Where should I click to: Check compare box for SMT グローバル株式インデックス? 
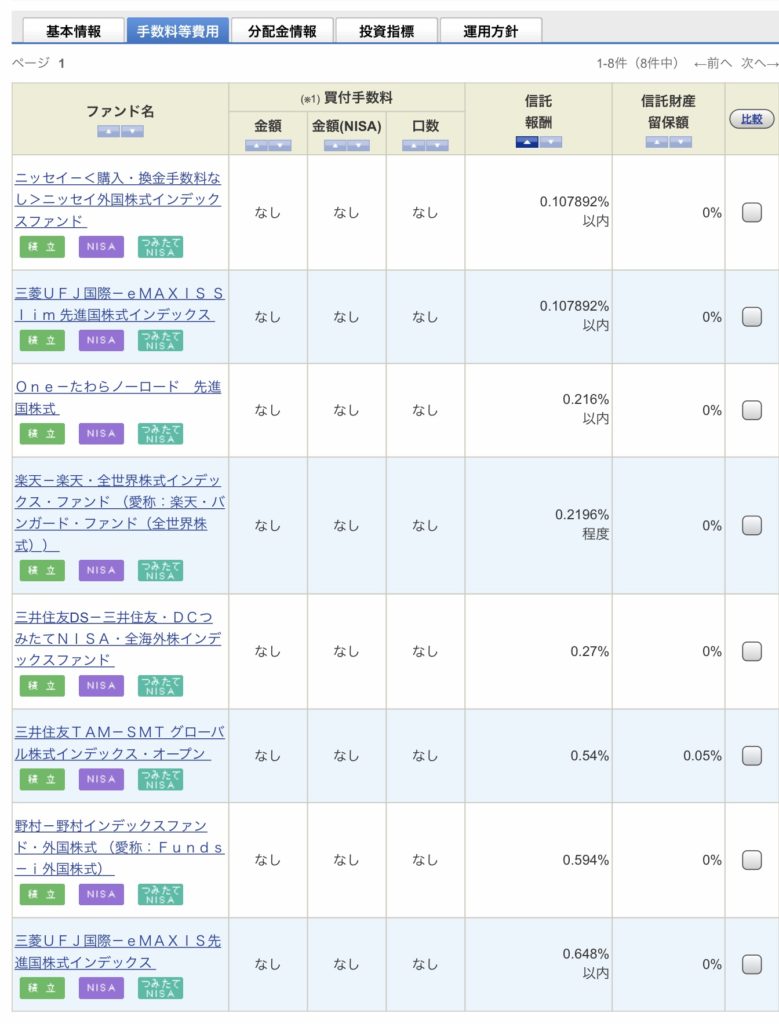[752, 756]
